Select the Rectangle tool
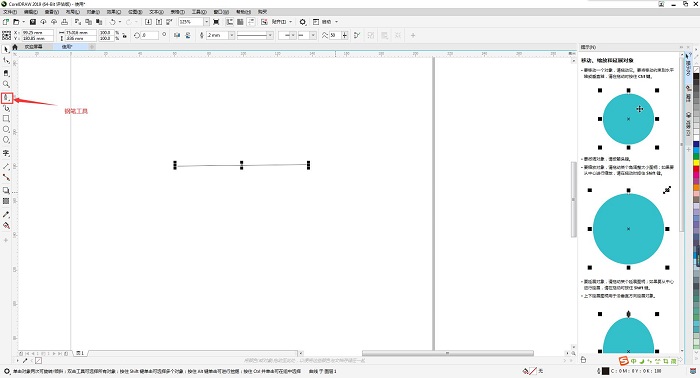 tap(6, 119)
